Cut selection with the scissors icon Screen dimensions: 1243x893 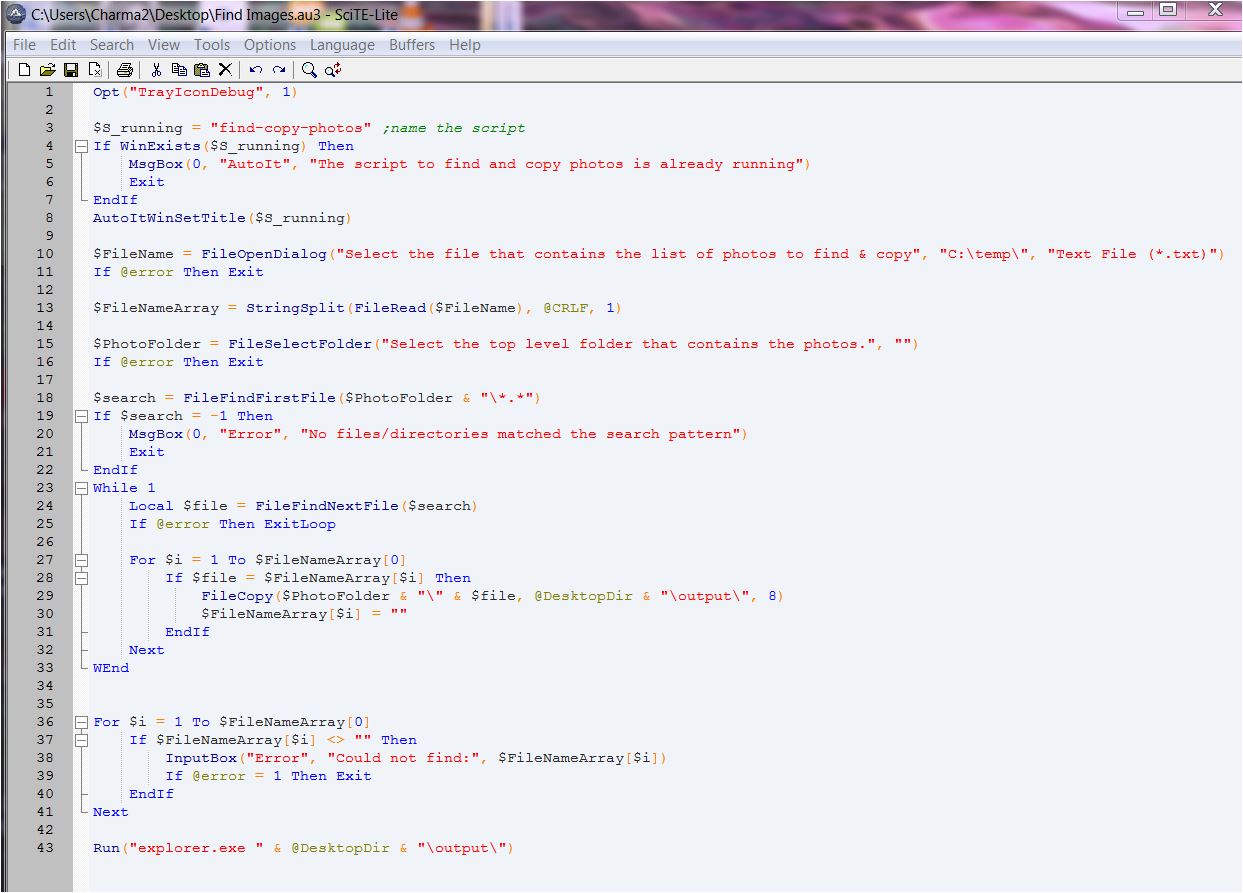[156, 70]
